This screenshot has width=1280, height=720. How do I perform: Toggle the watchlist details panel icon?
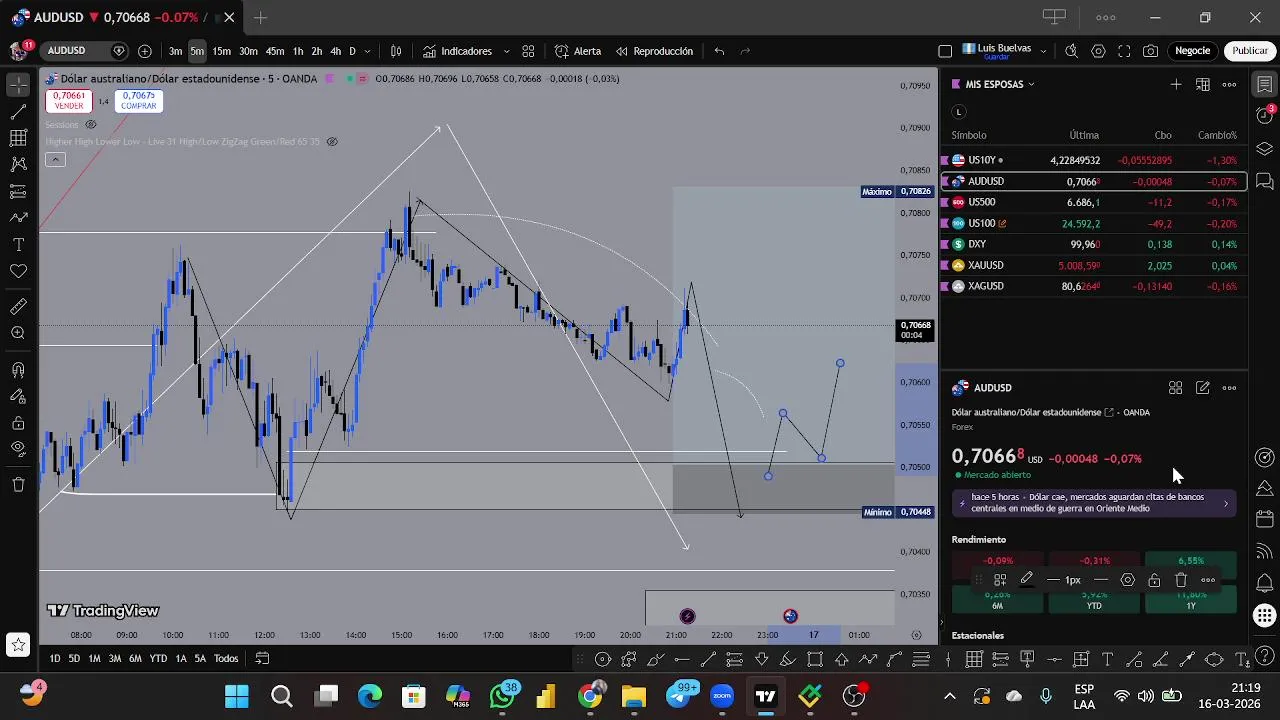1265,85
